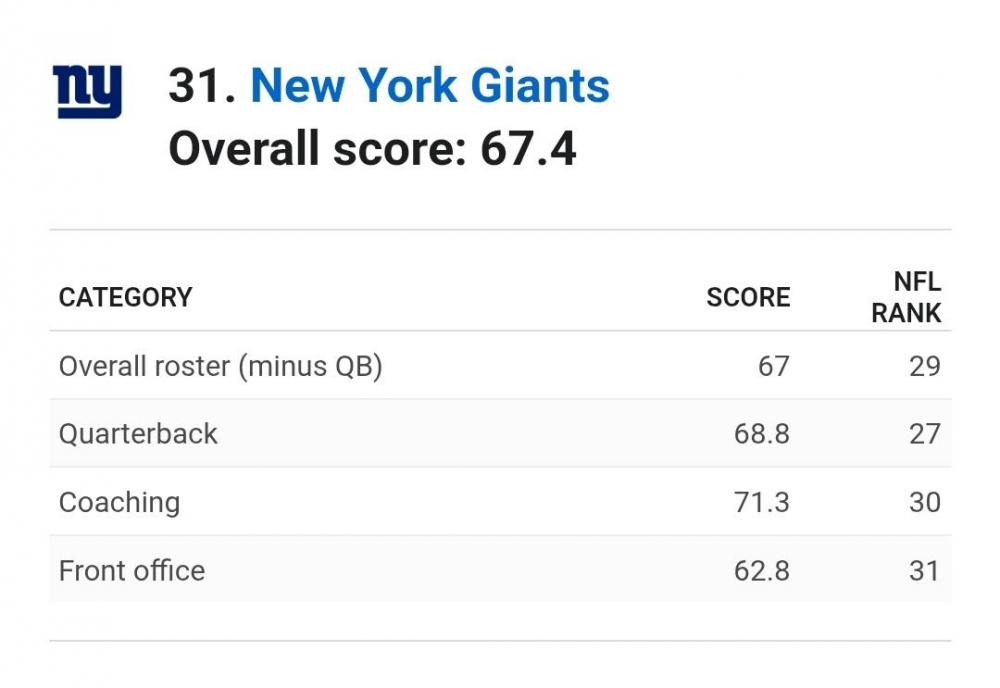Open the New York Giants team link
Viewport: 1000px width, 688px height.
(429, 86)
